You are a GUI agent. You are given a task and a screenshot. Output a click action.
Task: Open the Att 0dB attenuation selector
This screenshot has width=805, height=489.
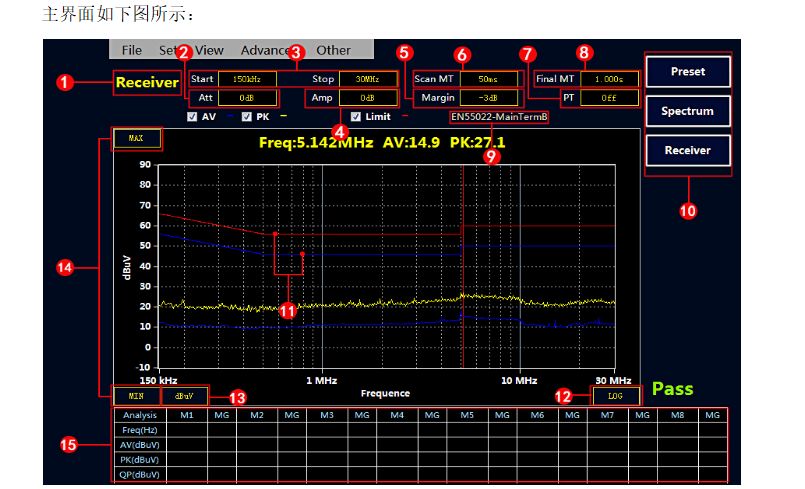click(233, 98)
